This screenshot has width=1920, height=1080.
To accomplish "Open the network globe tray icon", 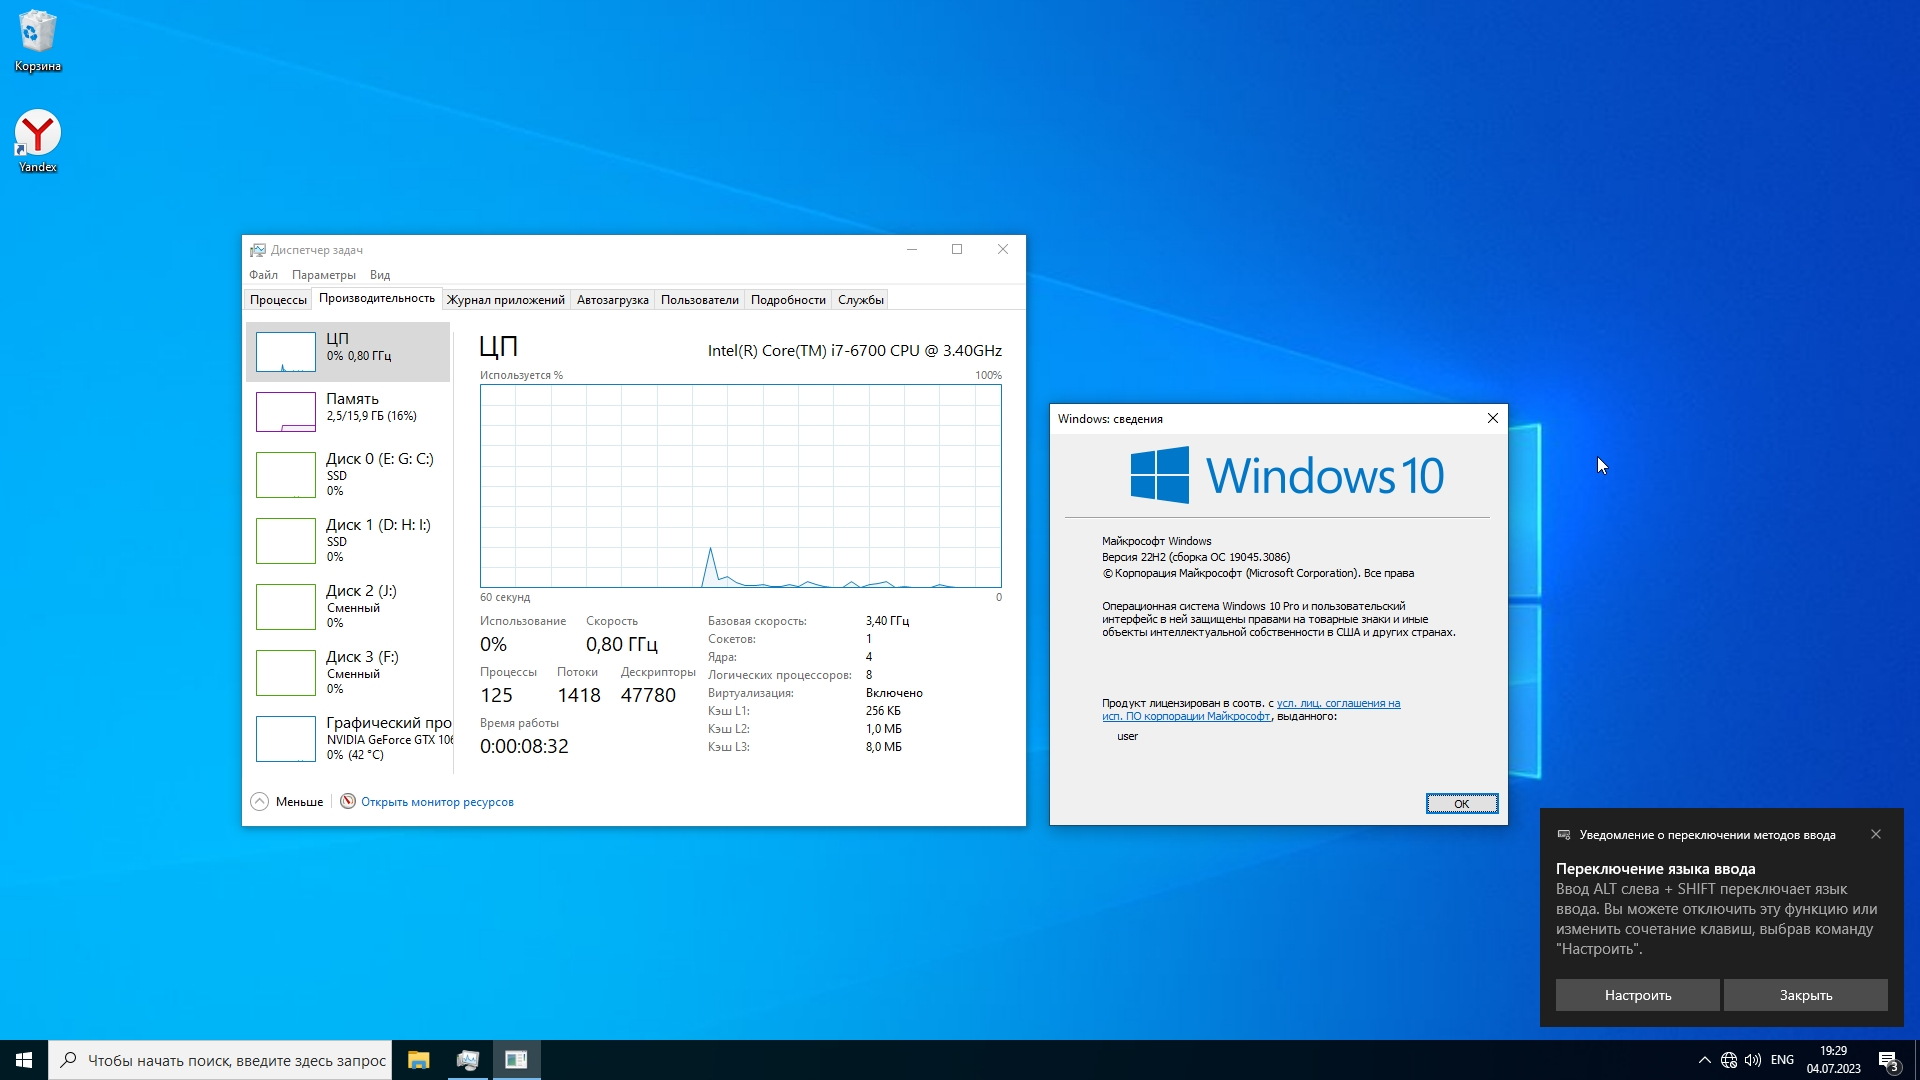I will [x=1729, y=1060].
